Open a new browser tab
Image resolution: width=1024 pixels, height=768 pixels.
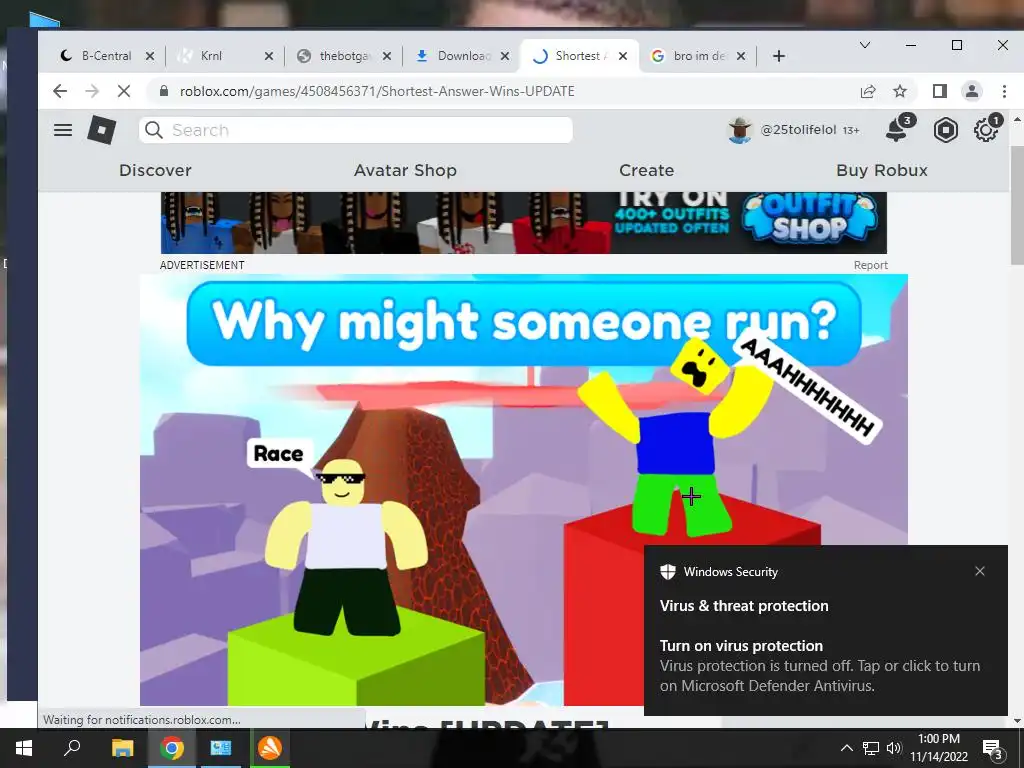click(778, 56)
